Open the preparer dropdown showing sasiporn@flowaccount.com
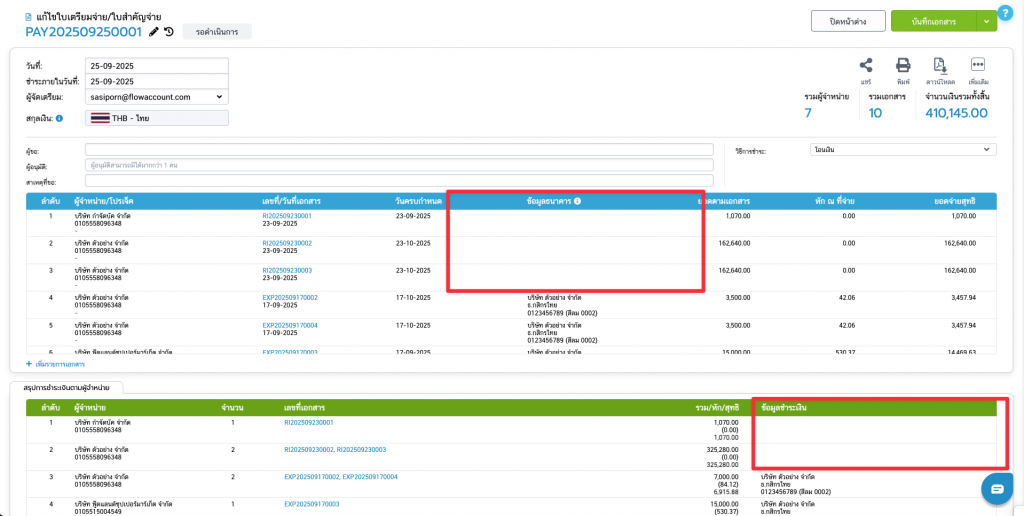This screenshot has height=516, width=1024. (x=157, y=97)
